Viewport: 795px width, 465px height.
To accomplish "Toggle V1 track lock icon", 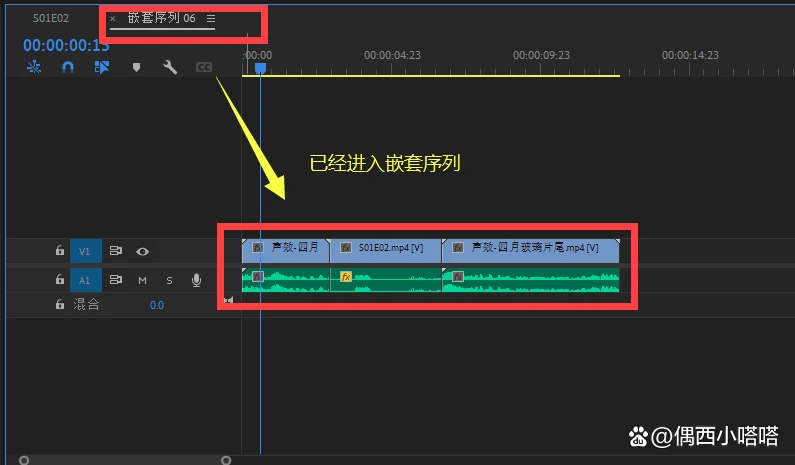I will click(x=60, y=251).
